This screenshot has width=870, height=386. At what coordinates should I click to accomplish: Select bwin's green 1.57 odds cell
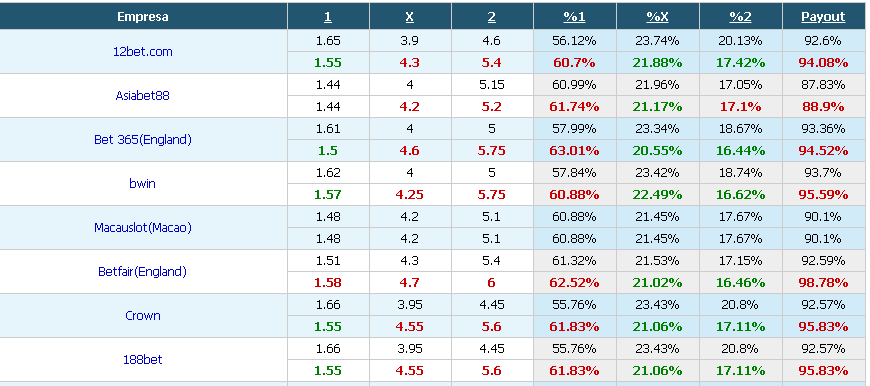pyautogui.click(x=328, y=195)
